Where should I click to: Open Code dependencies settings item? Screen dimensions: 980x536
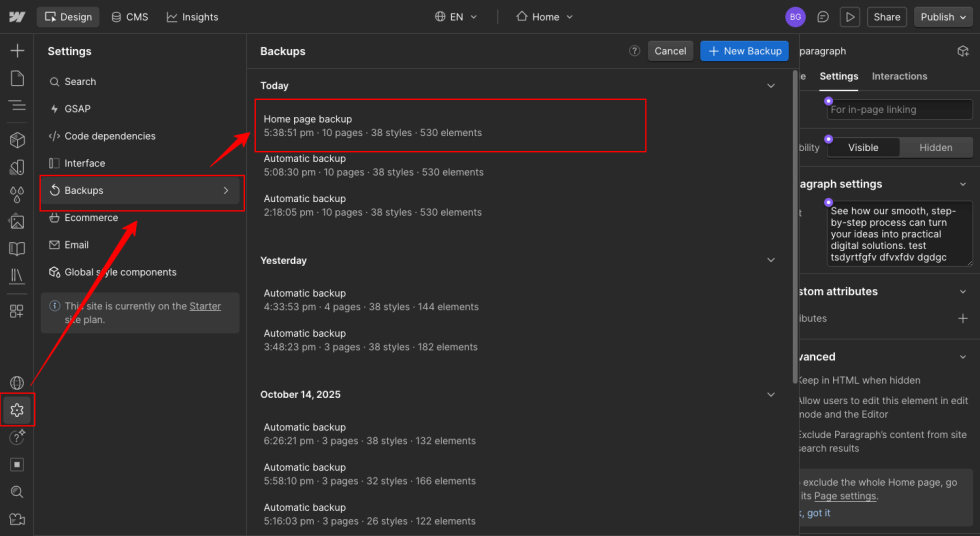(140, 136)
